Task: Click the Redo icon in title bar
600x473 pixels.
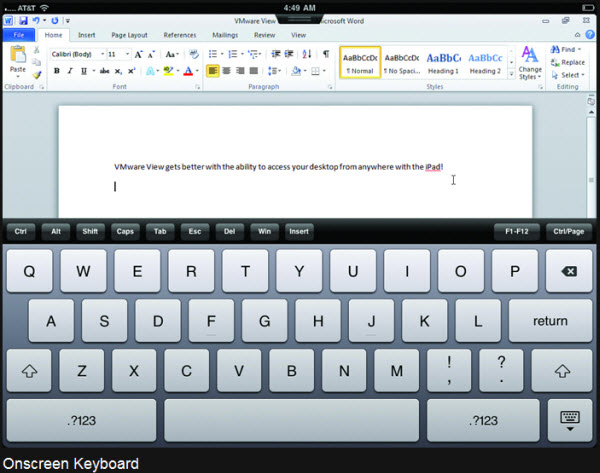Action: (55, 20)
